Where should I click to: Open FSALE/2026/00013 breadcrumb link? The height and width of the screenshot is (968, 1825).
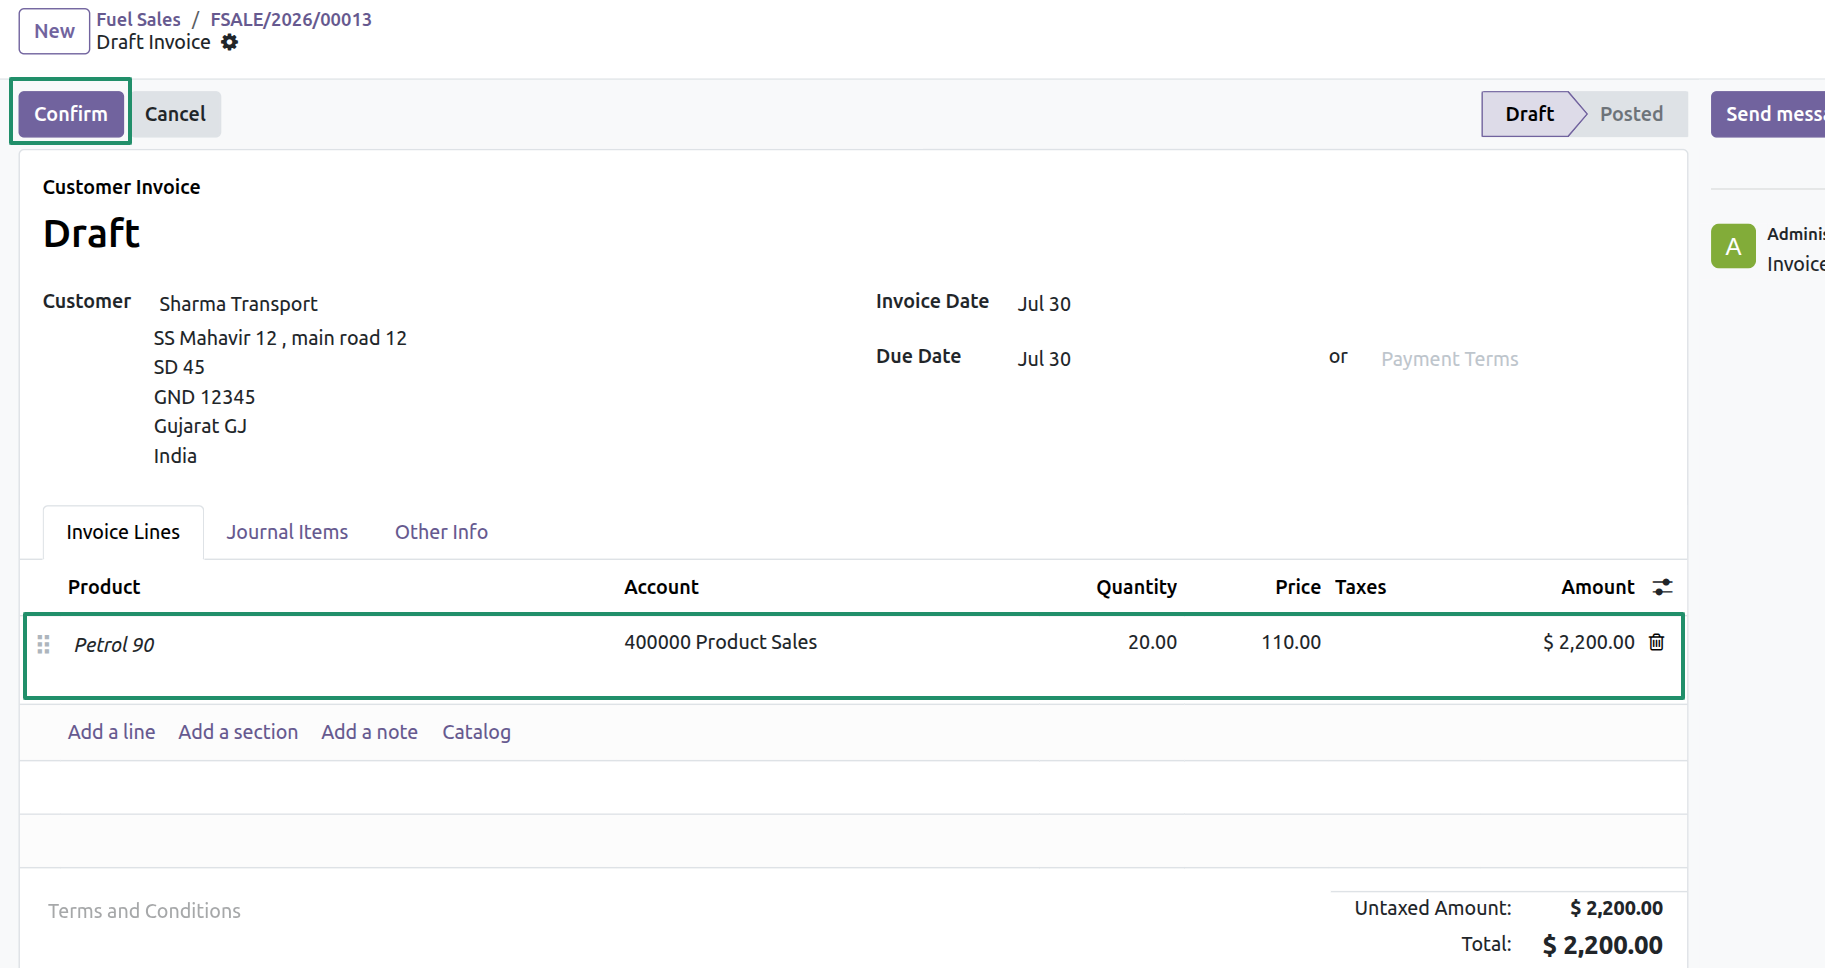click(291, 19)
